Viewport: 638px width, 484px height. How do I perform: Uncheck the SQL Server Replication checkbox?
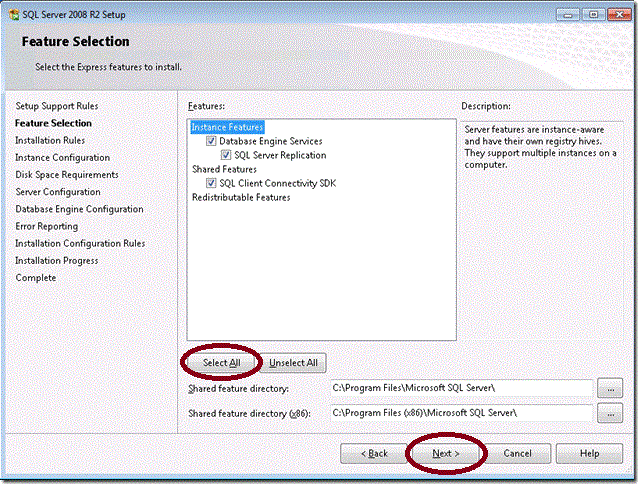pyautogui.click(x=226, y=155)
